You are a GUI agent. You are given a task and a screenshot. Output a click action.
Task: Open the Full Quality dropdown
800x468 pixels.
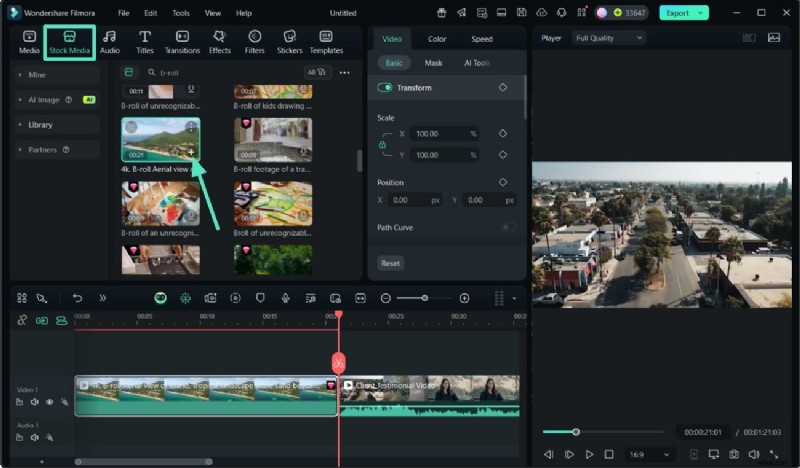click(608, 38)
